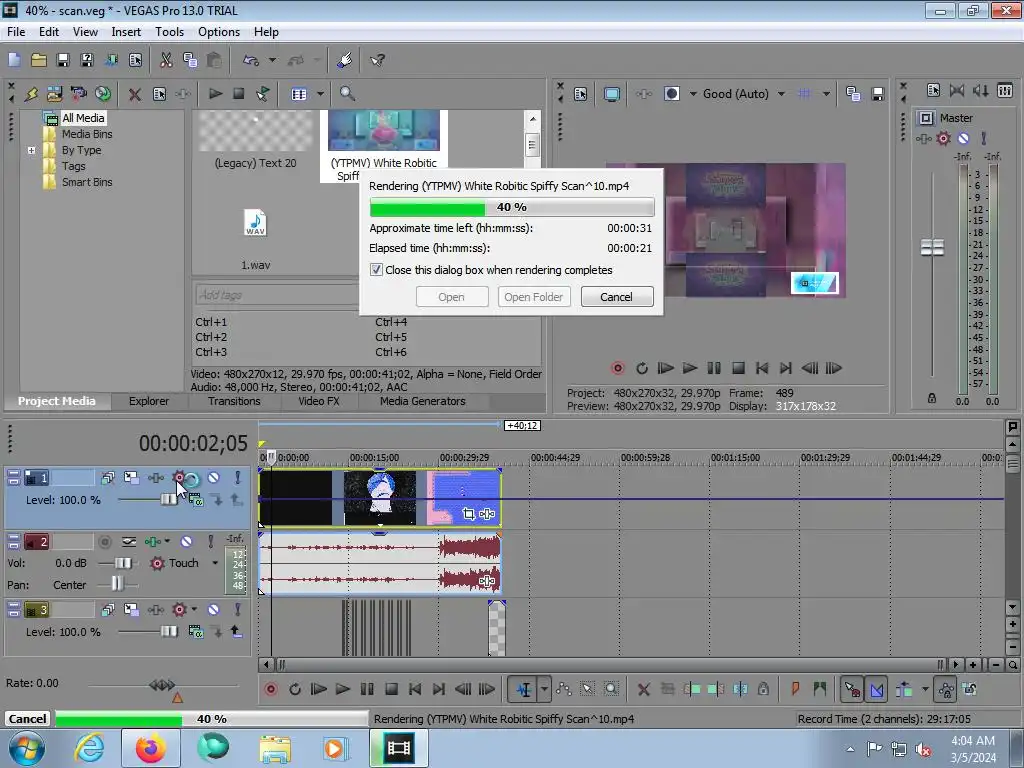Toggle Invert phase on audio track 2
1024x768 pixels.
click(x=129, y=541)
